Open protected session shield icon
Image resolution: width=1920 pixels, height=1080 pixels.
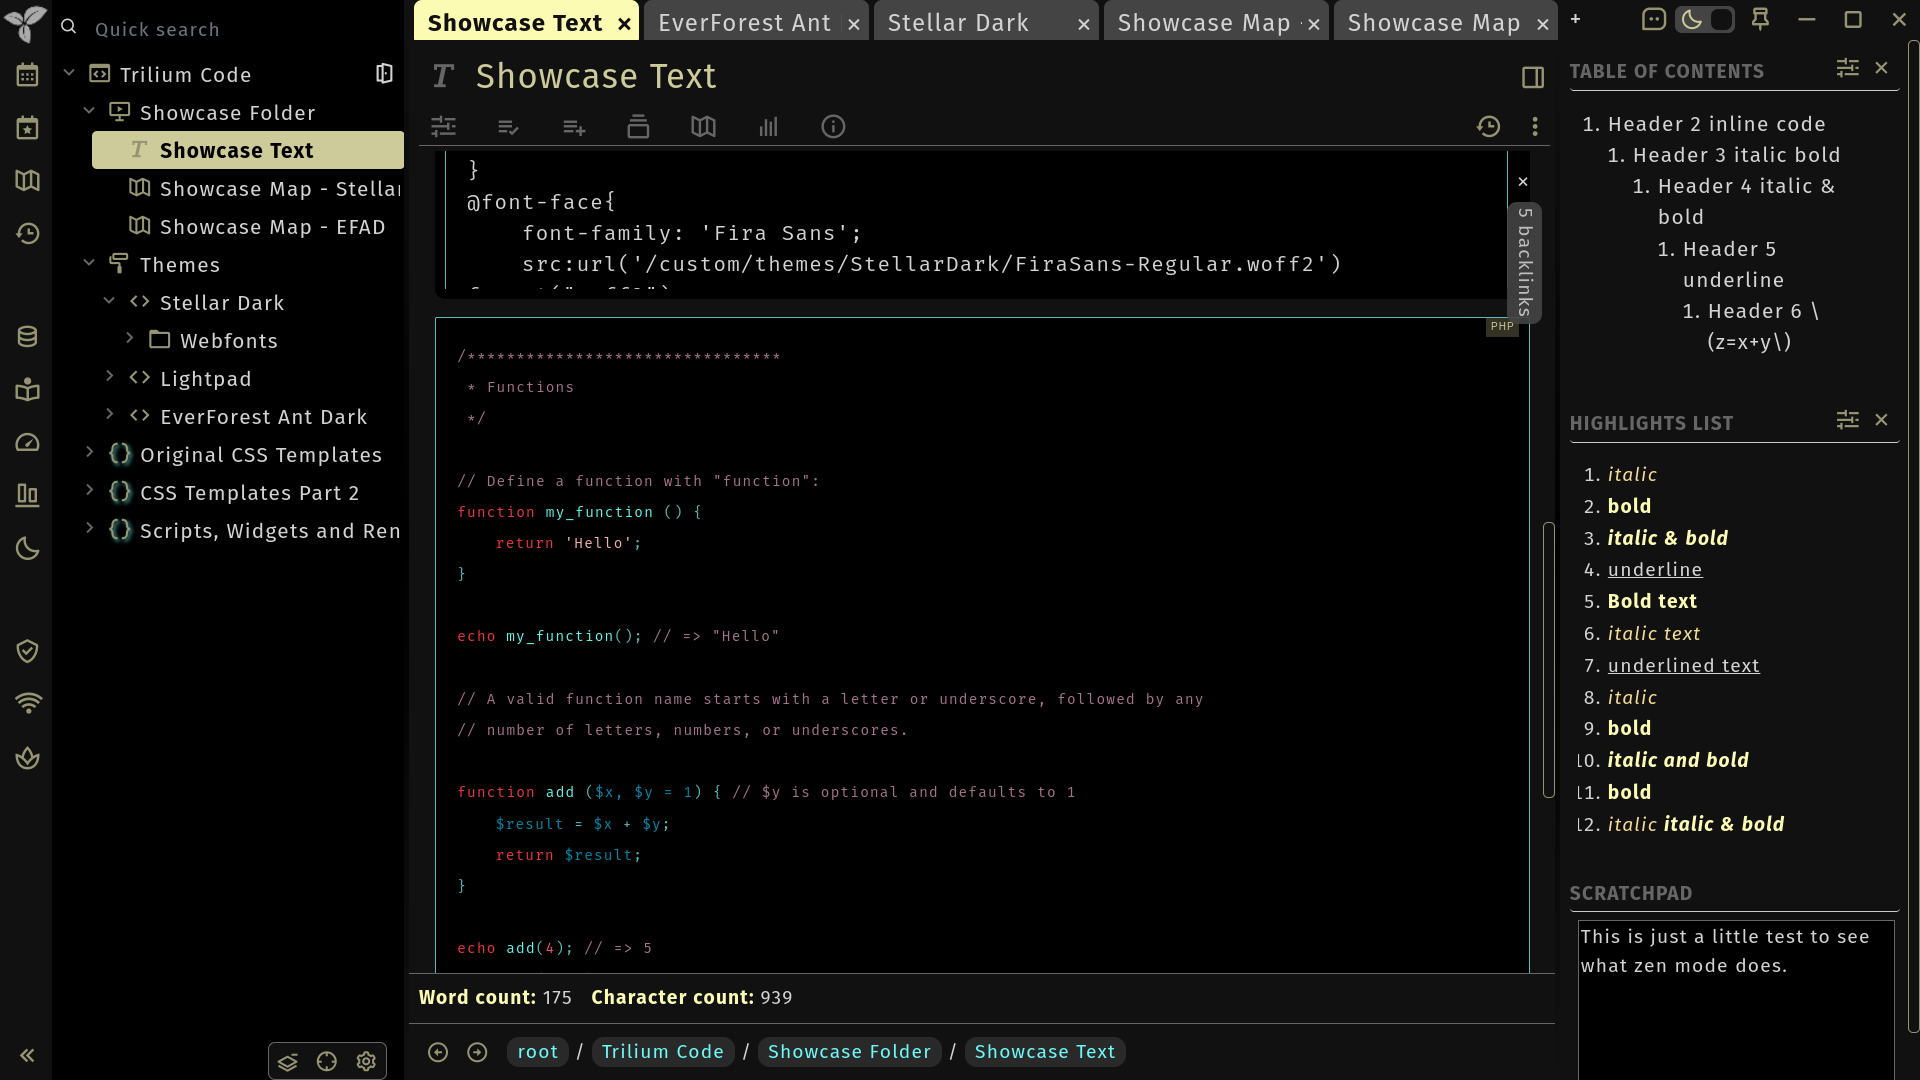(27, 651)
